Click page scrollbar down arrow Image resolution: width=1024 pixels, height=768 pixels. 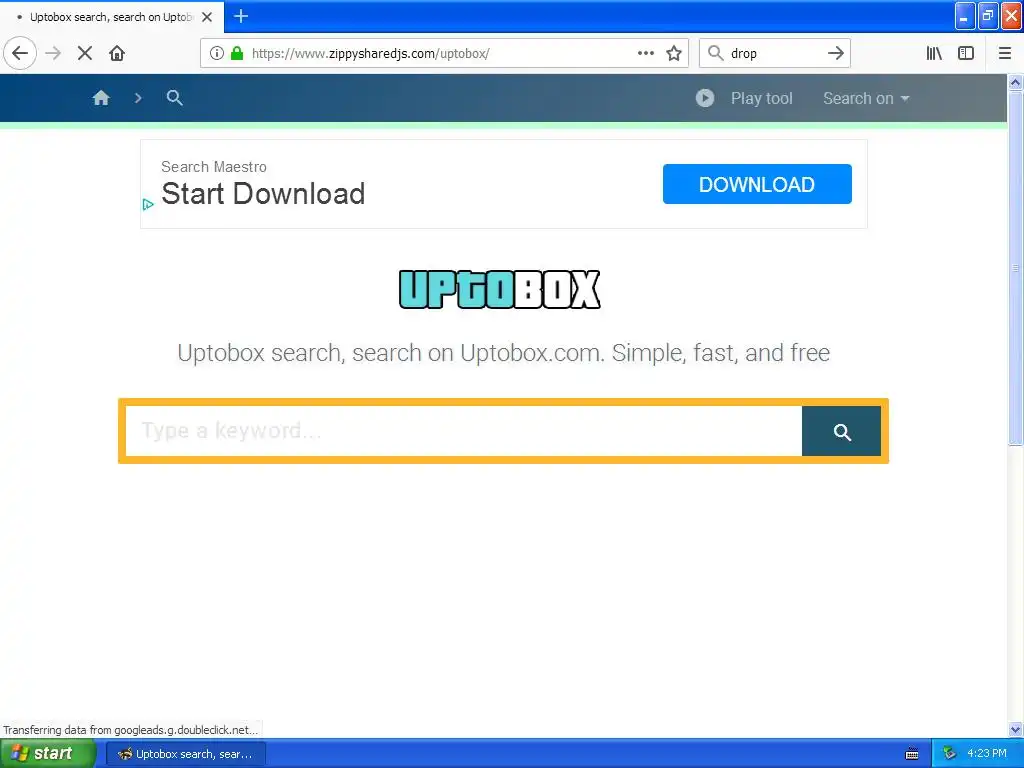point(1015,729)
